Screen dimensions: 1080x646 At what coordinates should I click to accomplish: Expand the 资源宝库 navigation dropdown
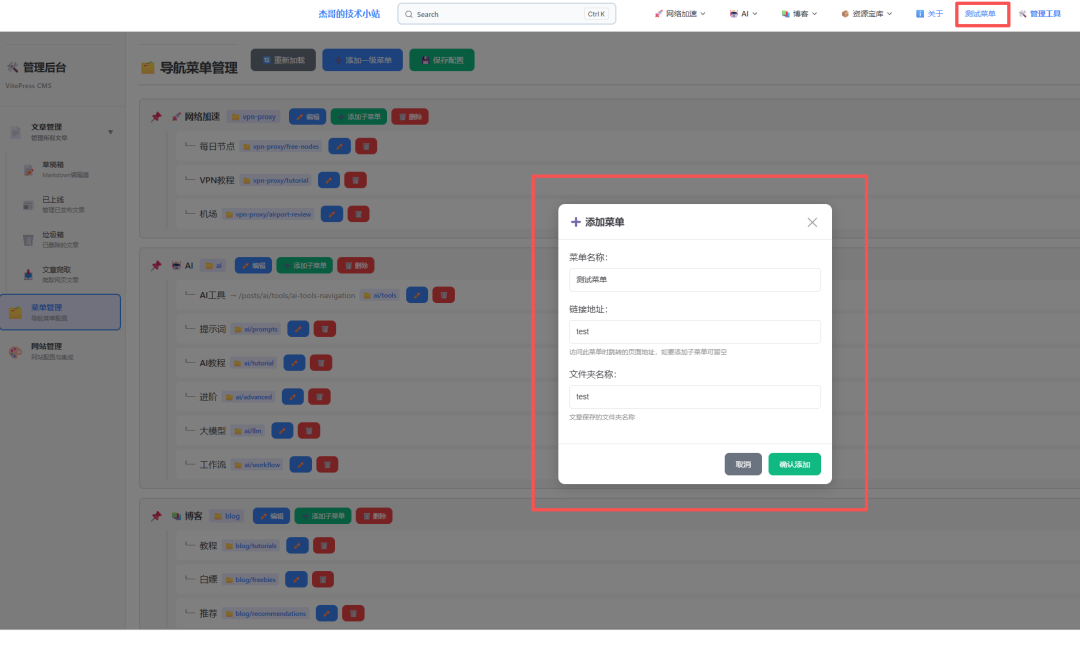[x=867, y=14]
